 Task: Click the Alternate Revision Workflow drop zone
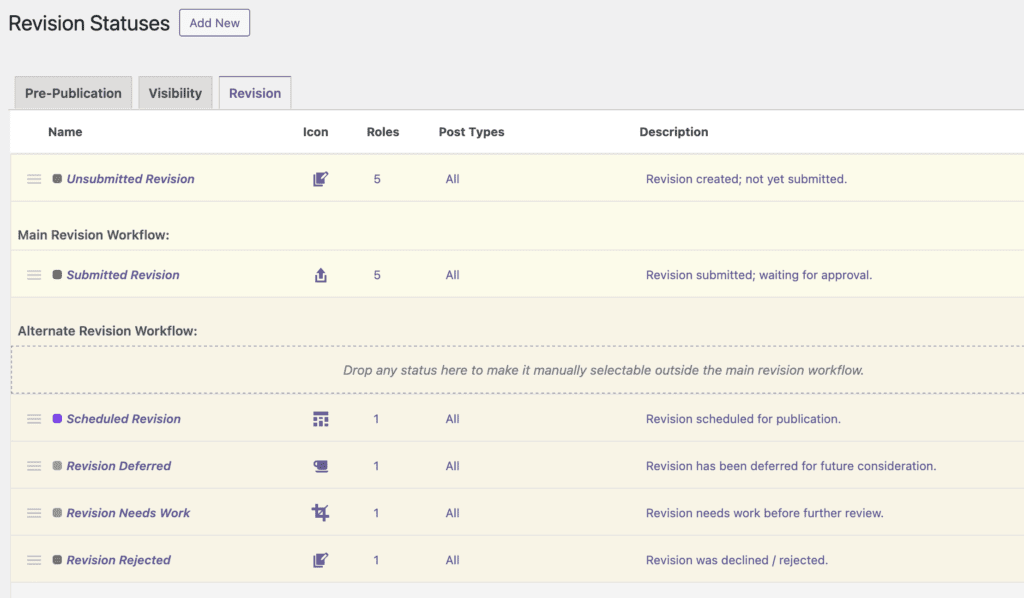click(x=517, y=369)
